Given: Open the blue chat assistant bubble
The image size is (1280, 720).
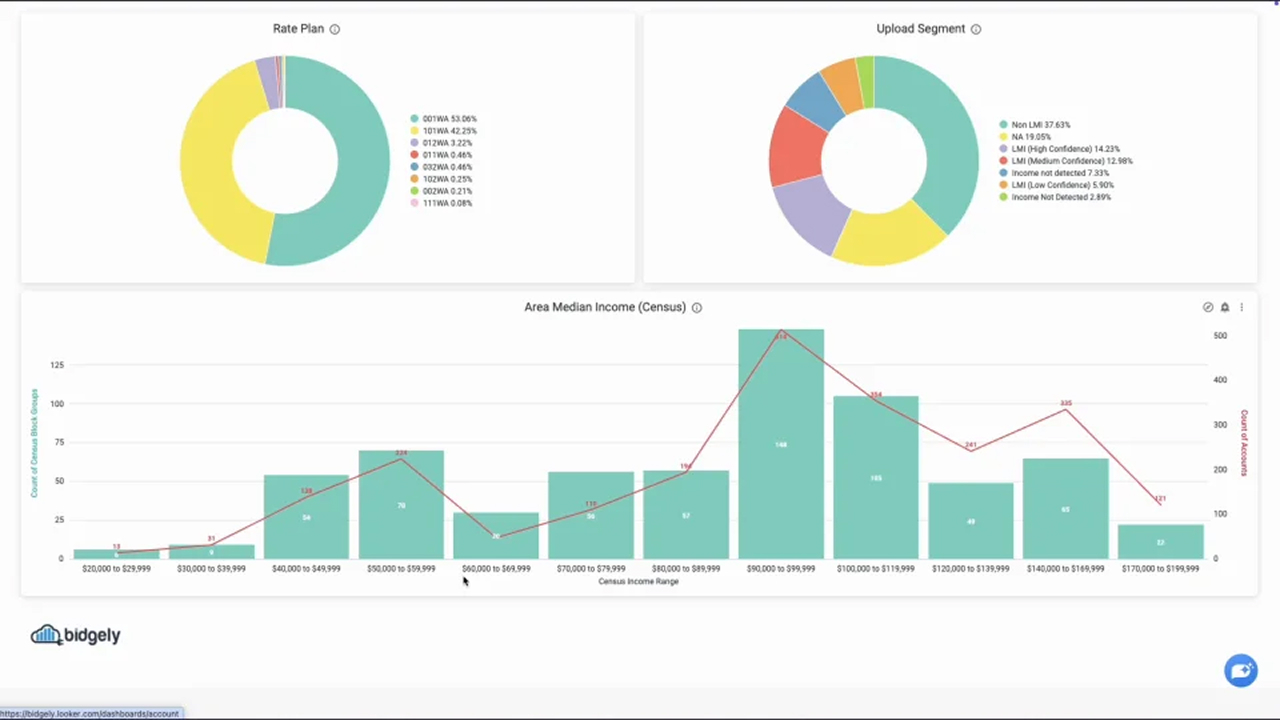Looking at the screenshot, I should 1240,670.
